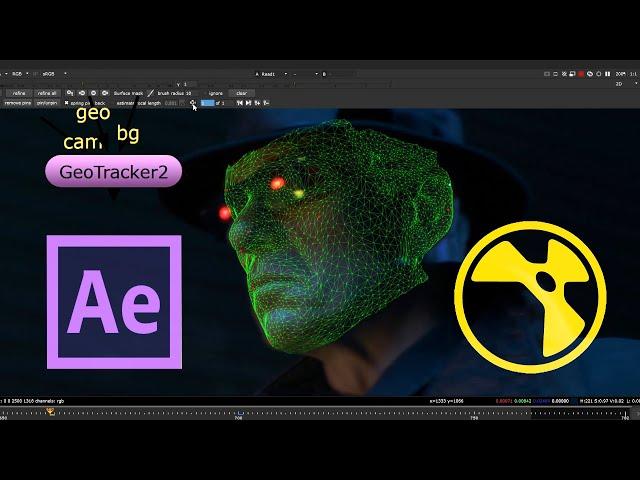This screenshot has height=480, width=640.
Task: Open the 2D view mode dropdown
Action: (627, 84)
